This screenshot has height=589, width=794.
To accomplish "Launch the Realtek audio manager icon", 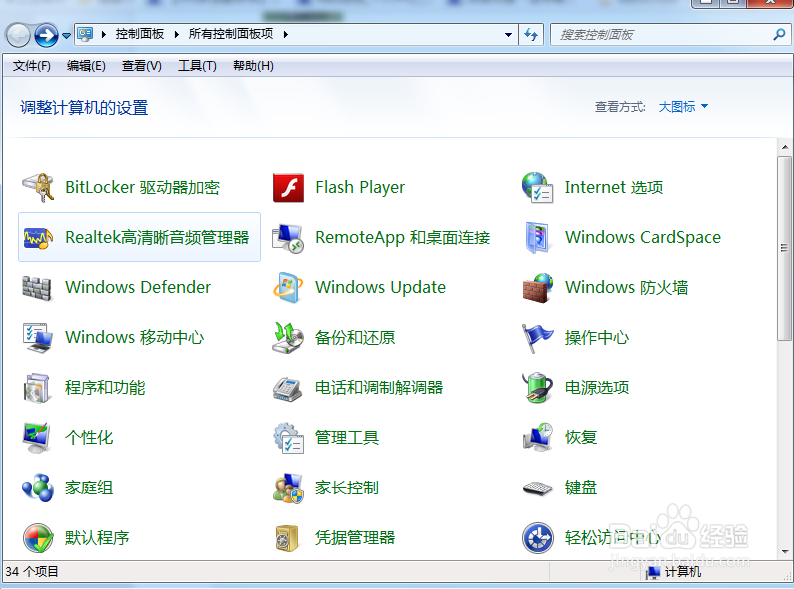I will [x=38, y=238].
